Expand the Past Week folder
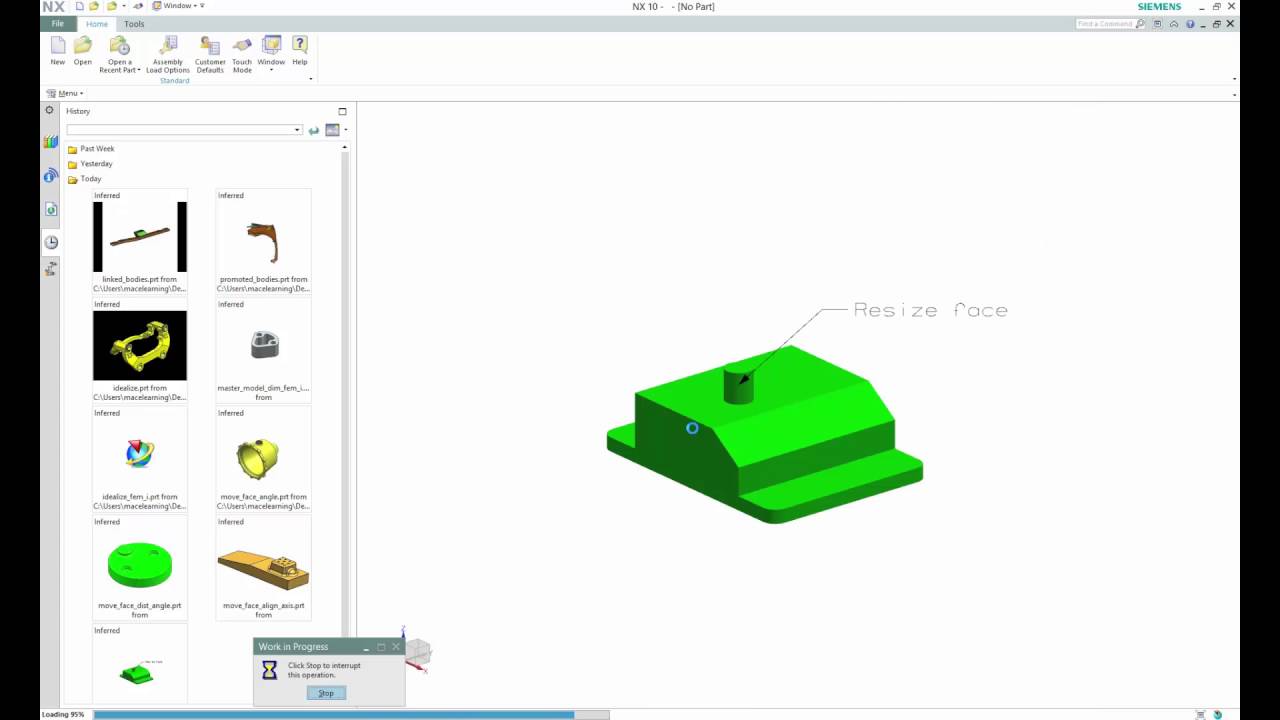This screenshot has height=720, width=1280. [91, 149]
